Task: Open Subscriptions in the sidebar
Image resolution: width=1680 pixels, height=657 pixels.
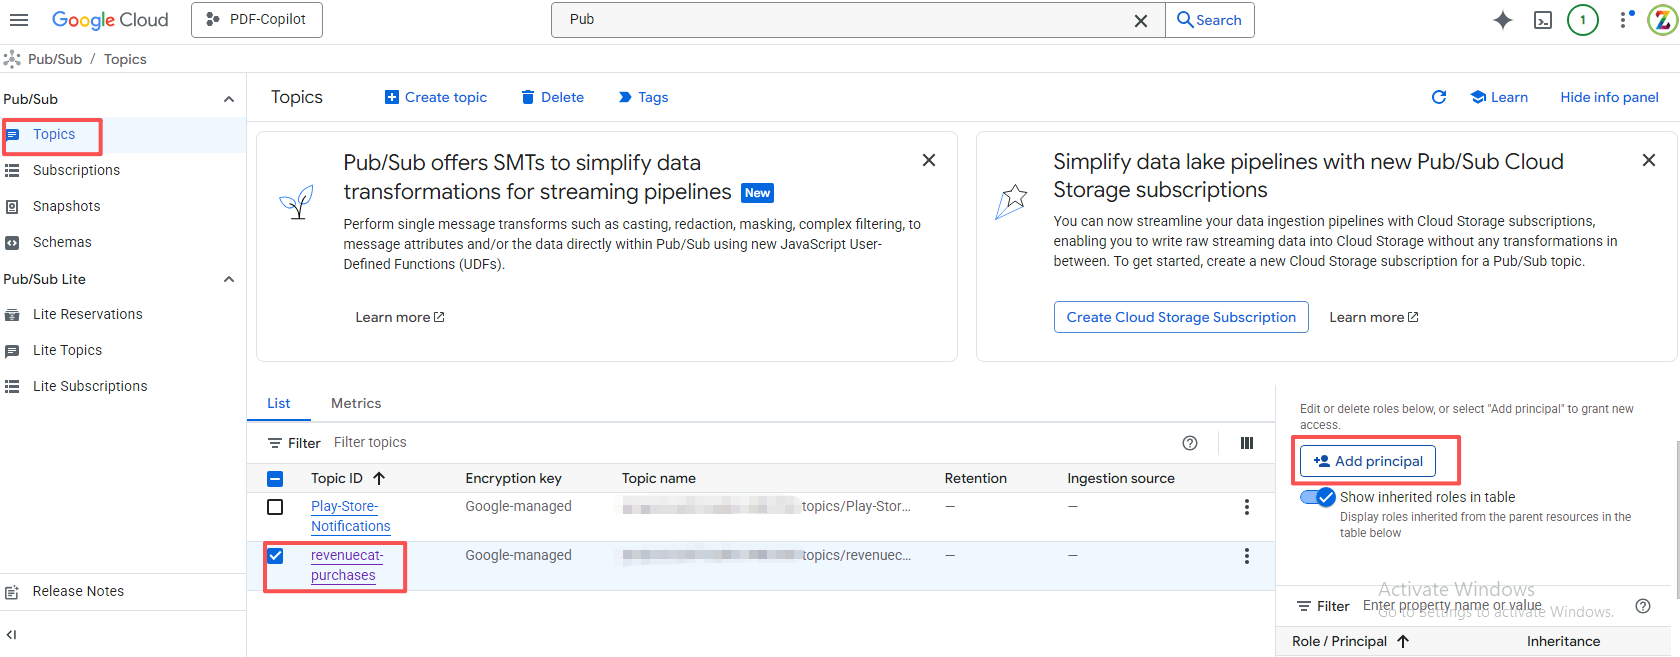Action: click(76, 170)
